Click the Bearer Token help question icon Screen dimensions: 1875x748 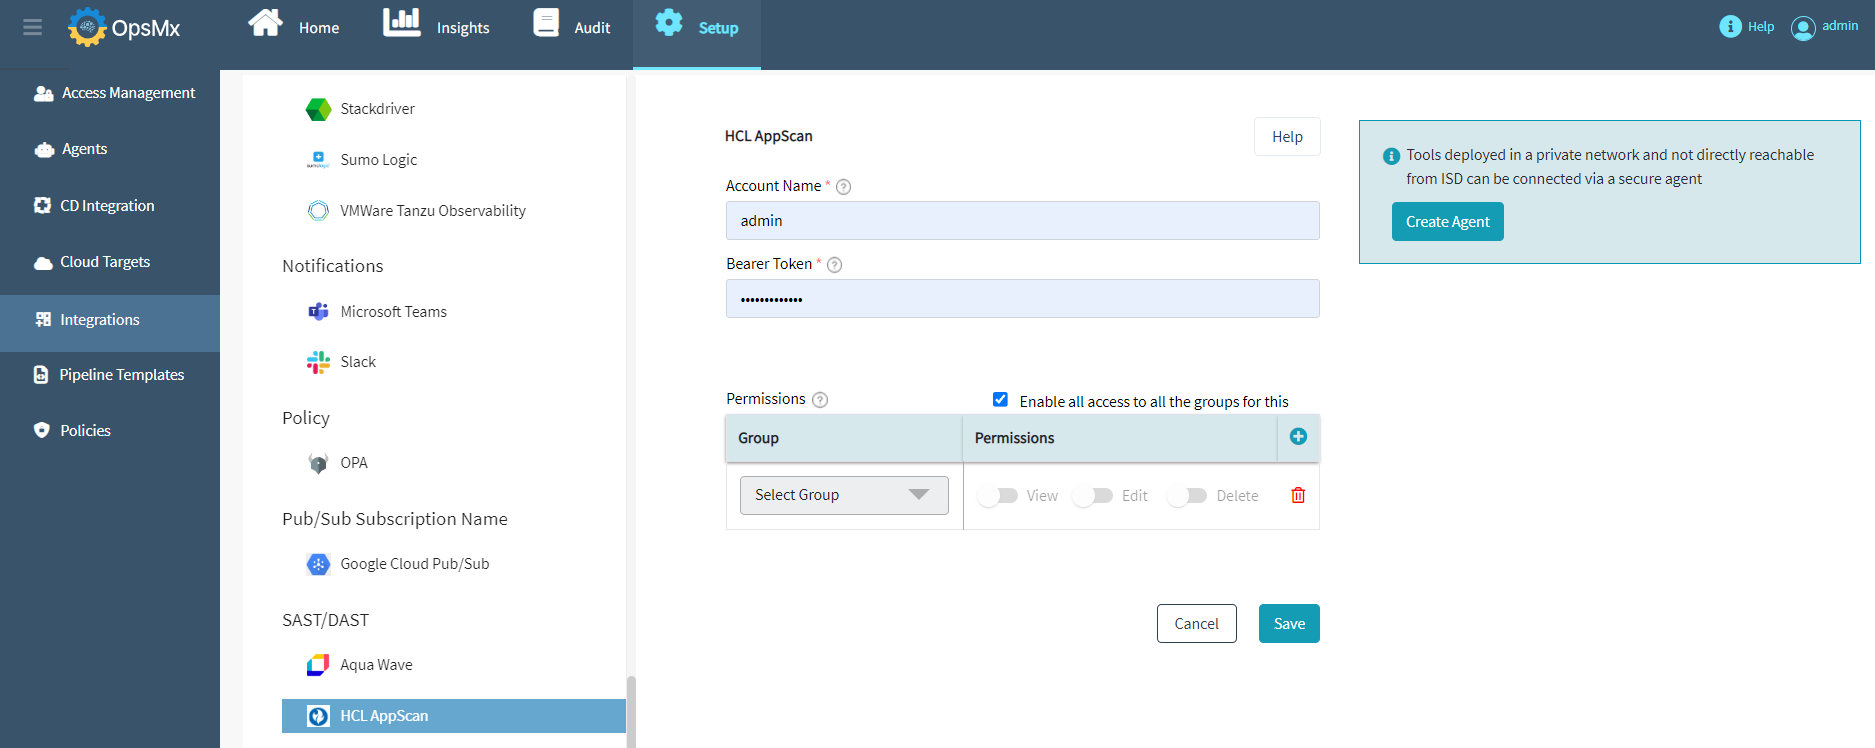834,265
